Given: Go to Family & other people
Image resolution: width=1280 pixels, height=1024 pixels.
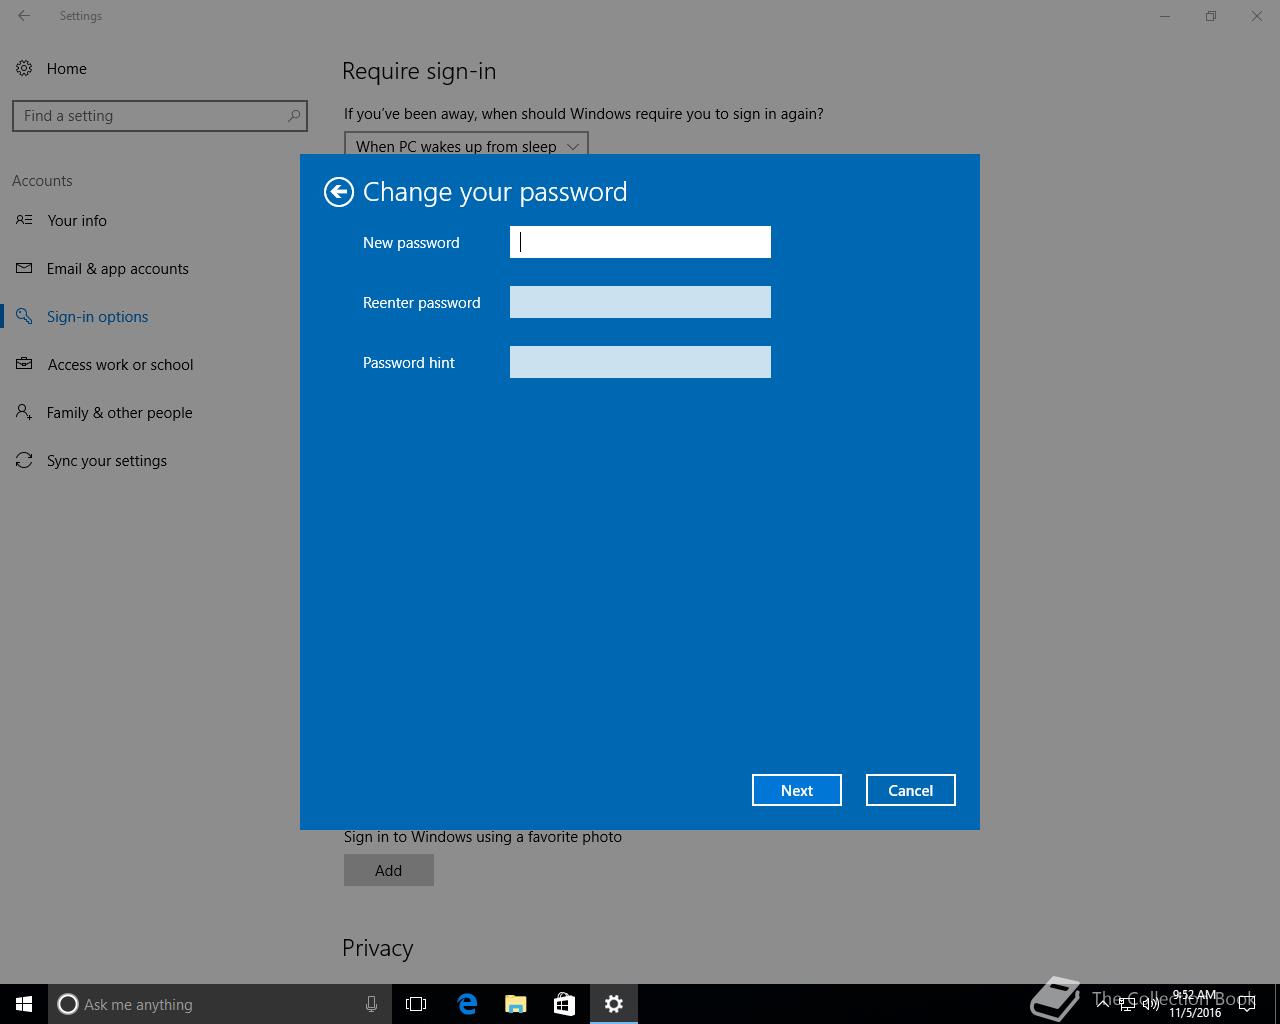Looking at the screenshot, I should 119,413.
